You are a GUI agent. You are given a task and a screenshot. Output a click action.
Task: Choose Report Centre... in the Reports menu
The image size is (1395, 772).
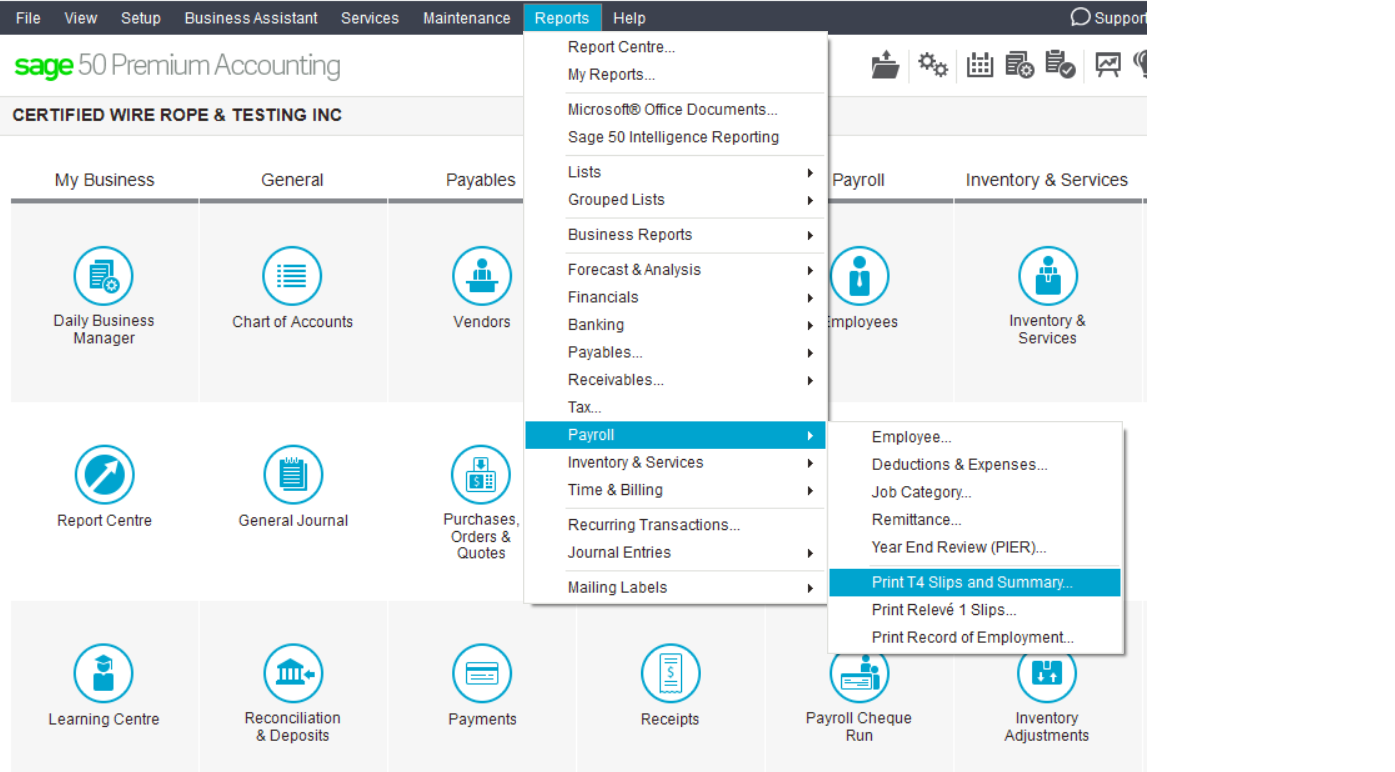675,47
